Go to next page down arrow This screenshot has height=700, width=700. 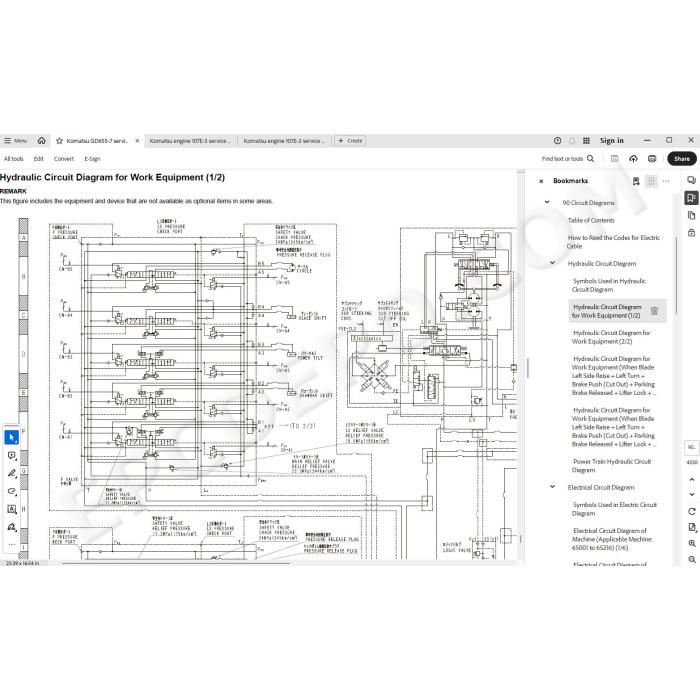tap(692, 494)
